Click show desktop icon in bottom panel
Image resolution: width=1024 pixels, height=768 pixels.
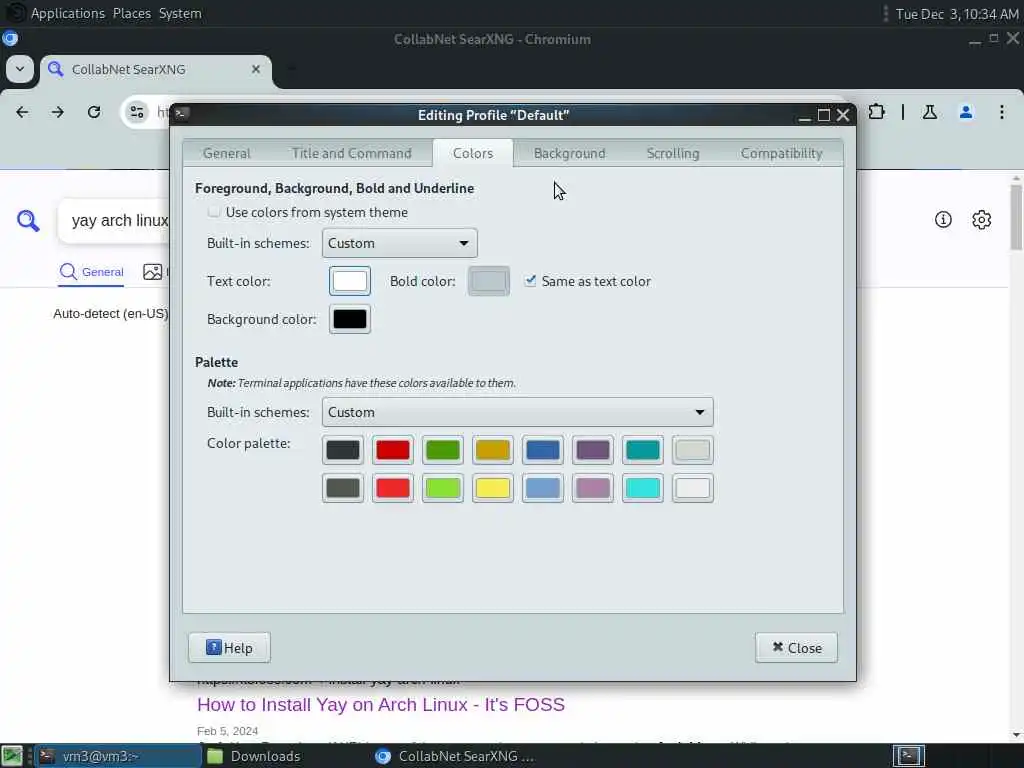[12, 756]
